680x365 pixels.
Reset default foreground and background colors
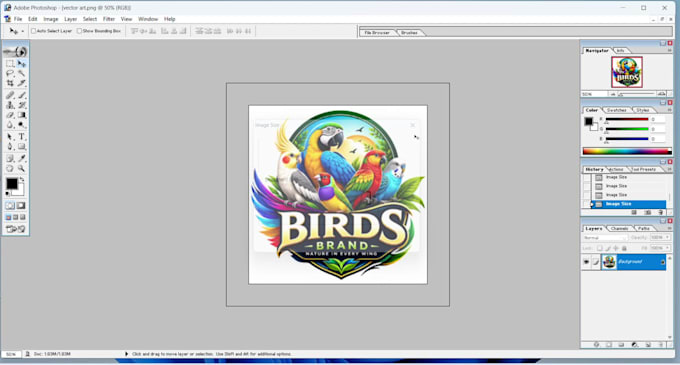click(7, 194)
